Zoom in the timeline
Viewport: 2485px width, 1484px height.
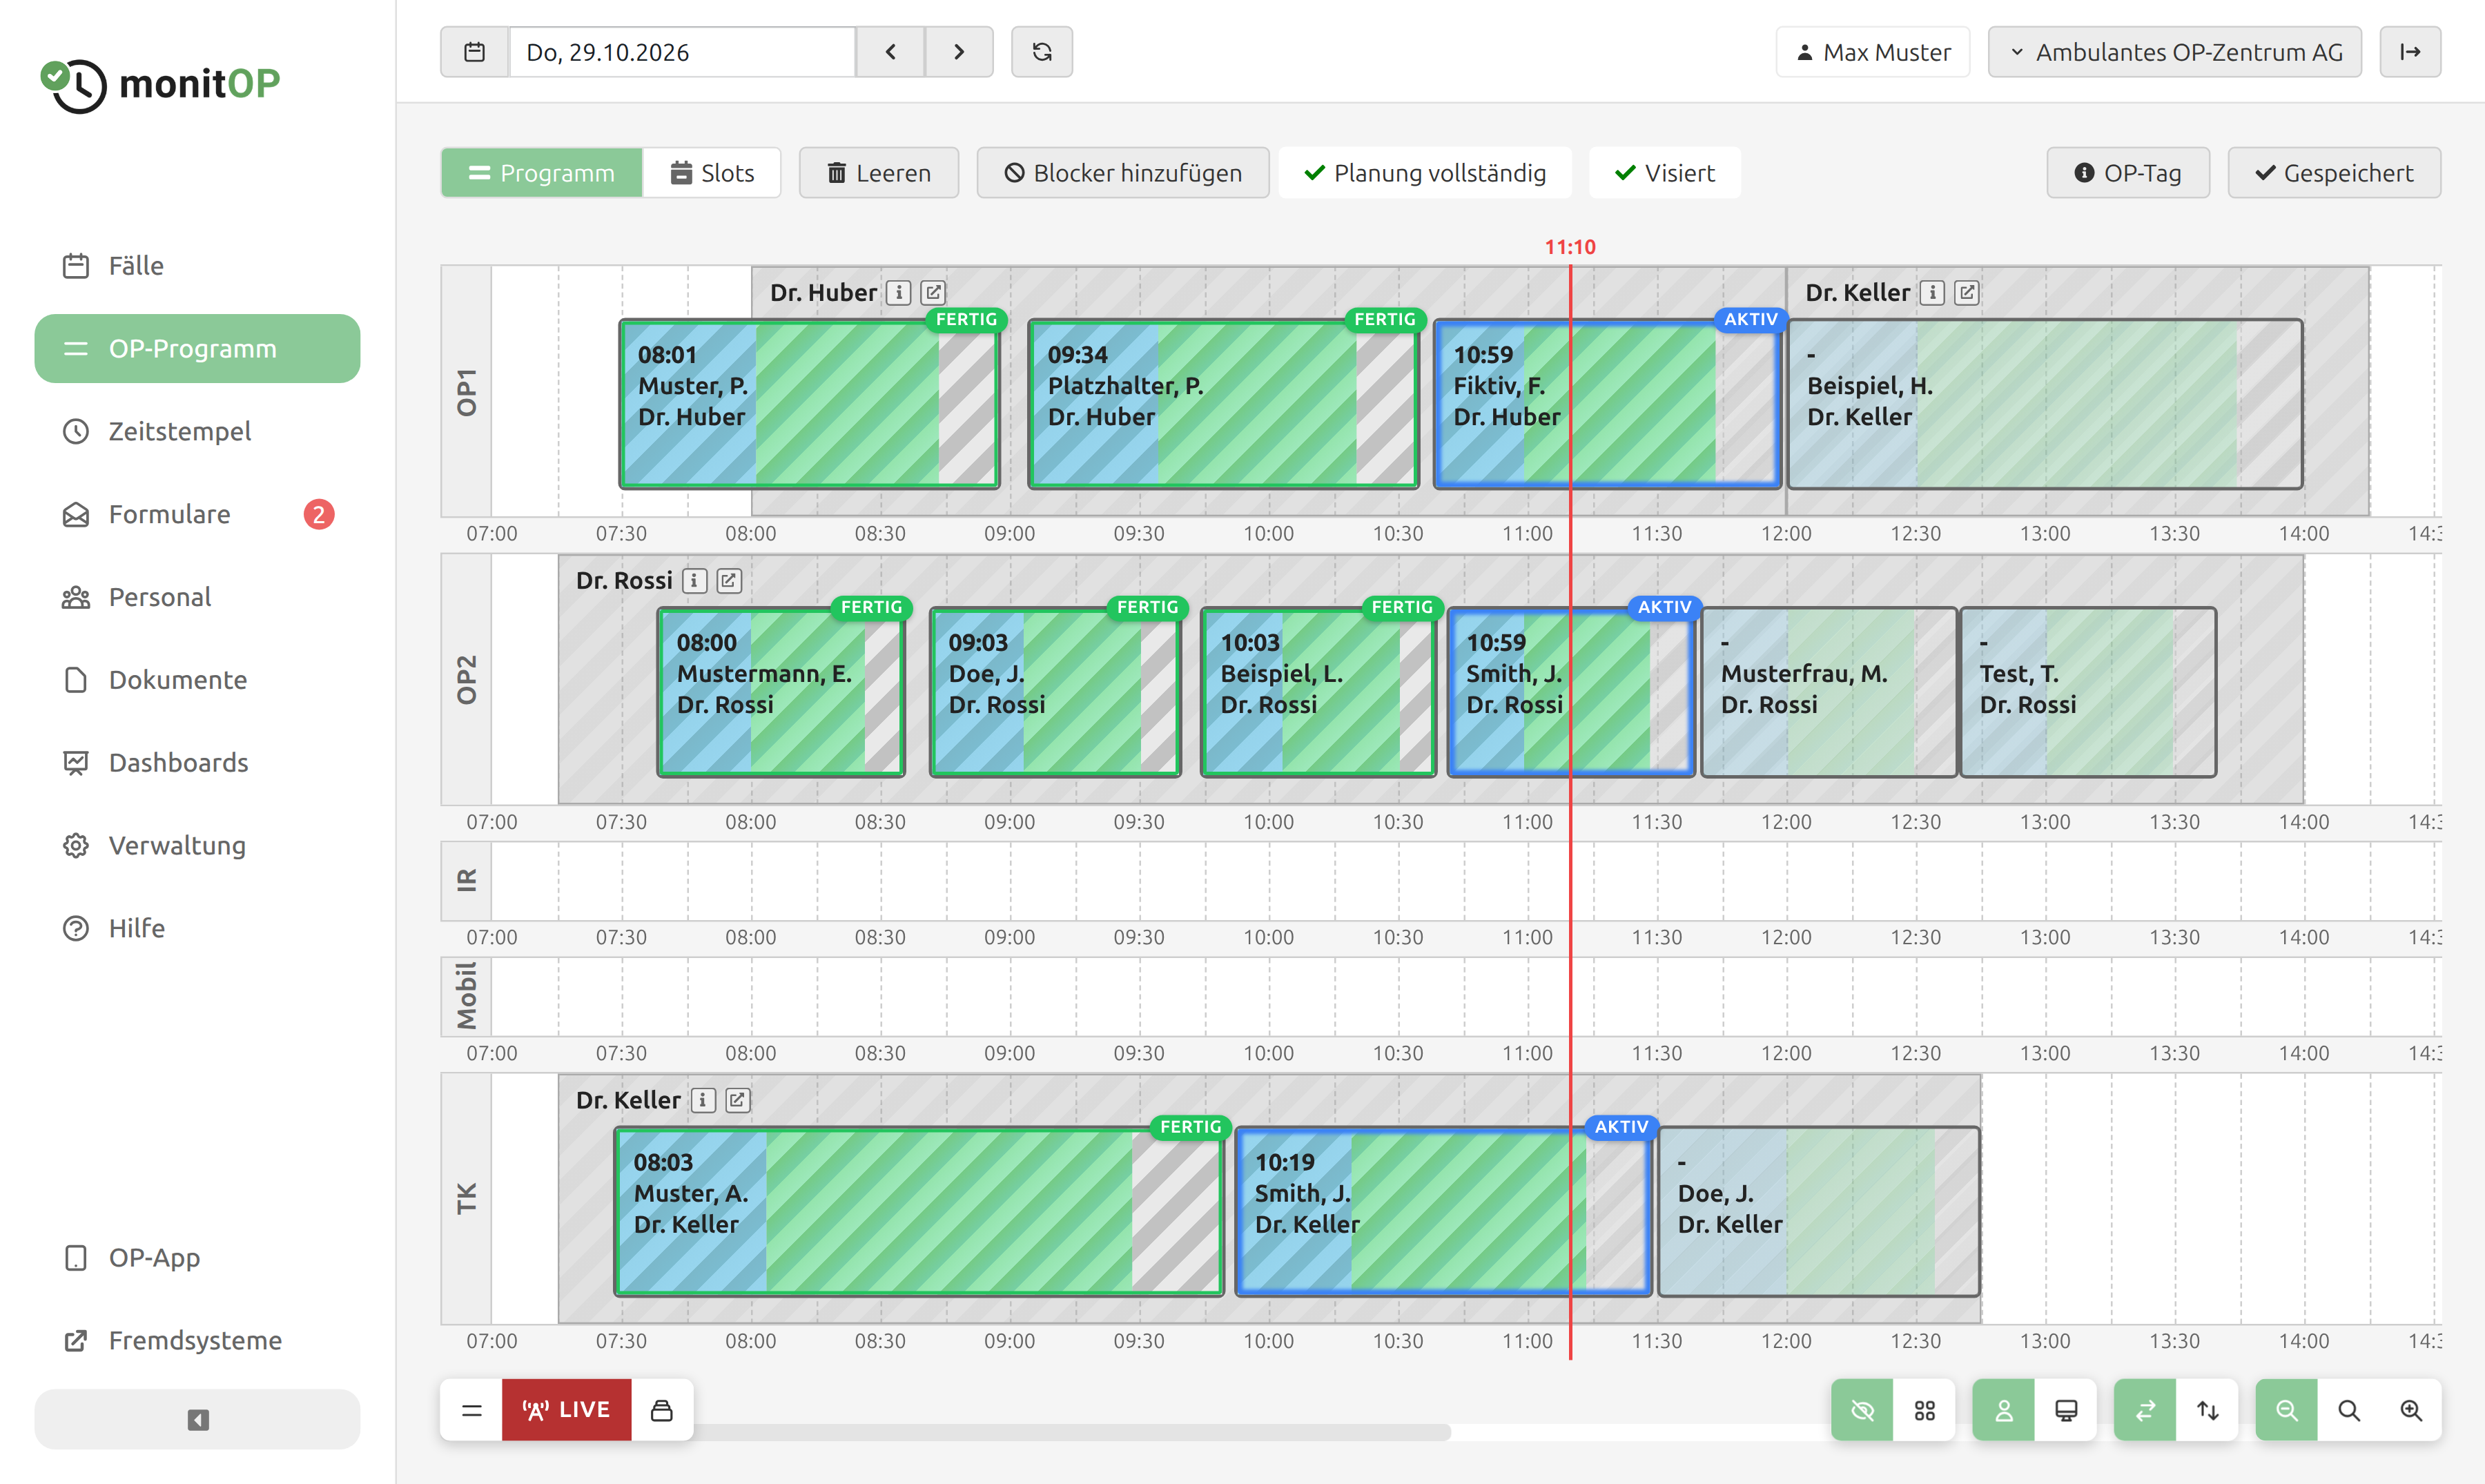(2411, 1410)
